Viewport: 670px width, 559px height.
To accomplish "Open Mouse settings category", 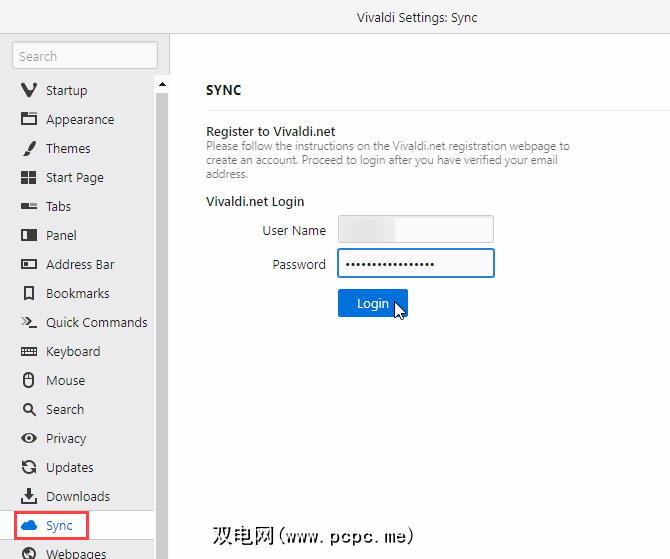I will pyautogui.click(x=77, y=380).
